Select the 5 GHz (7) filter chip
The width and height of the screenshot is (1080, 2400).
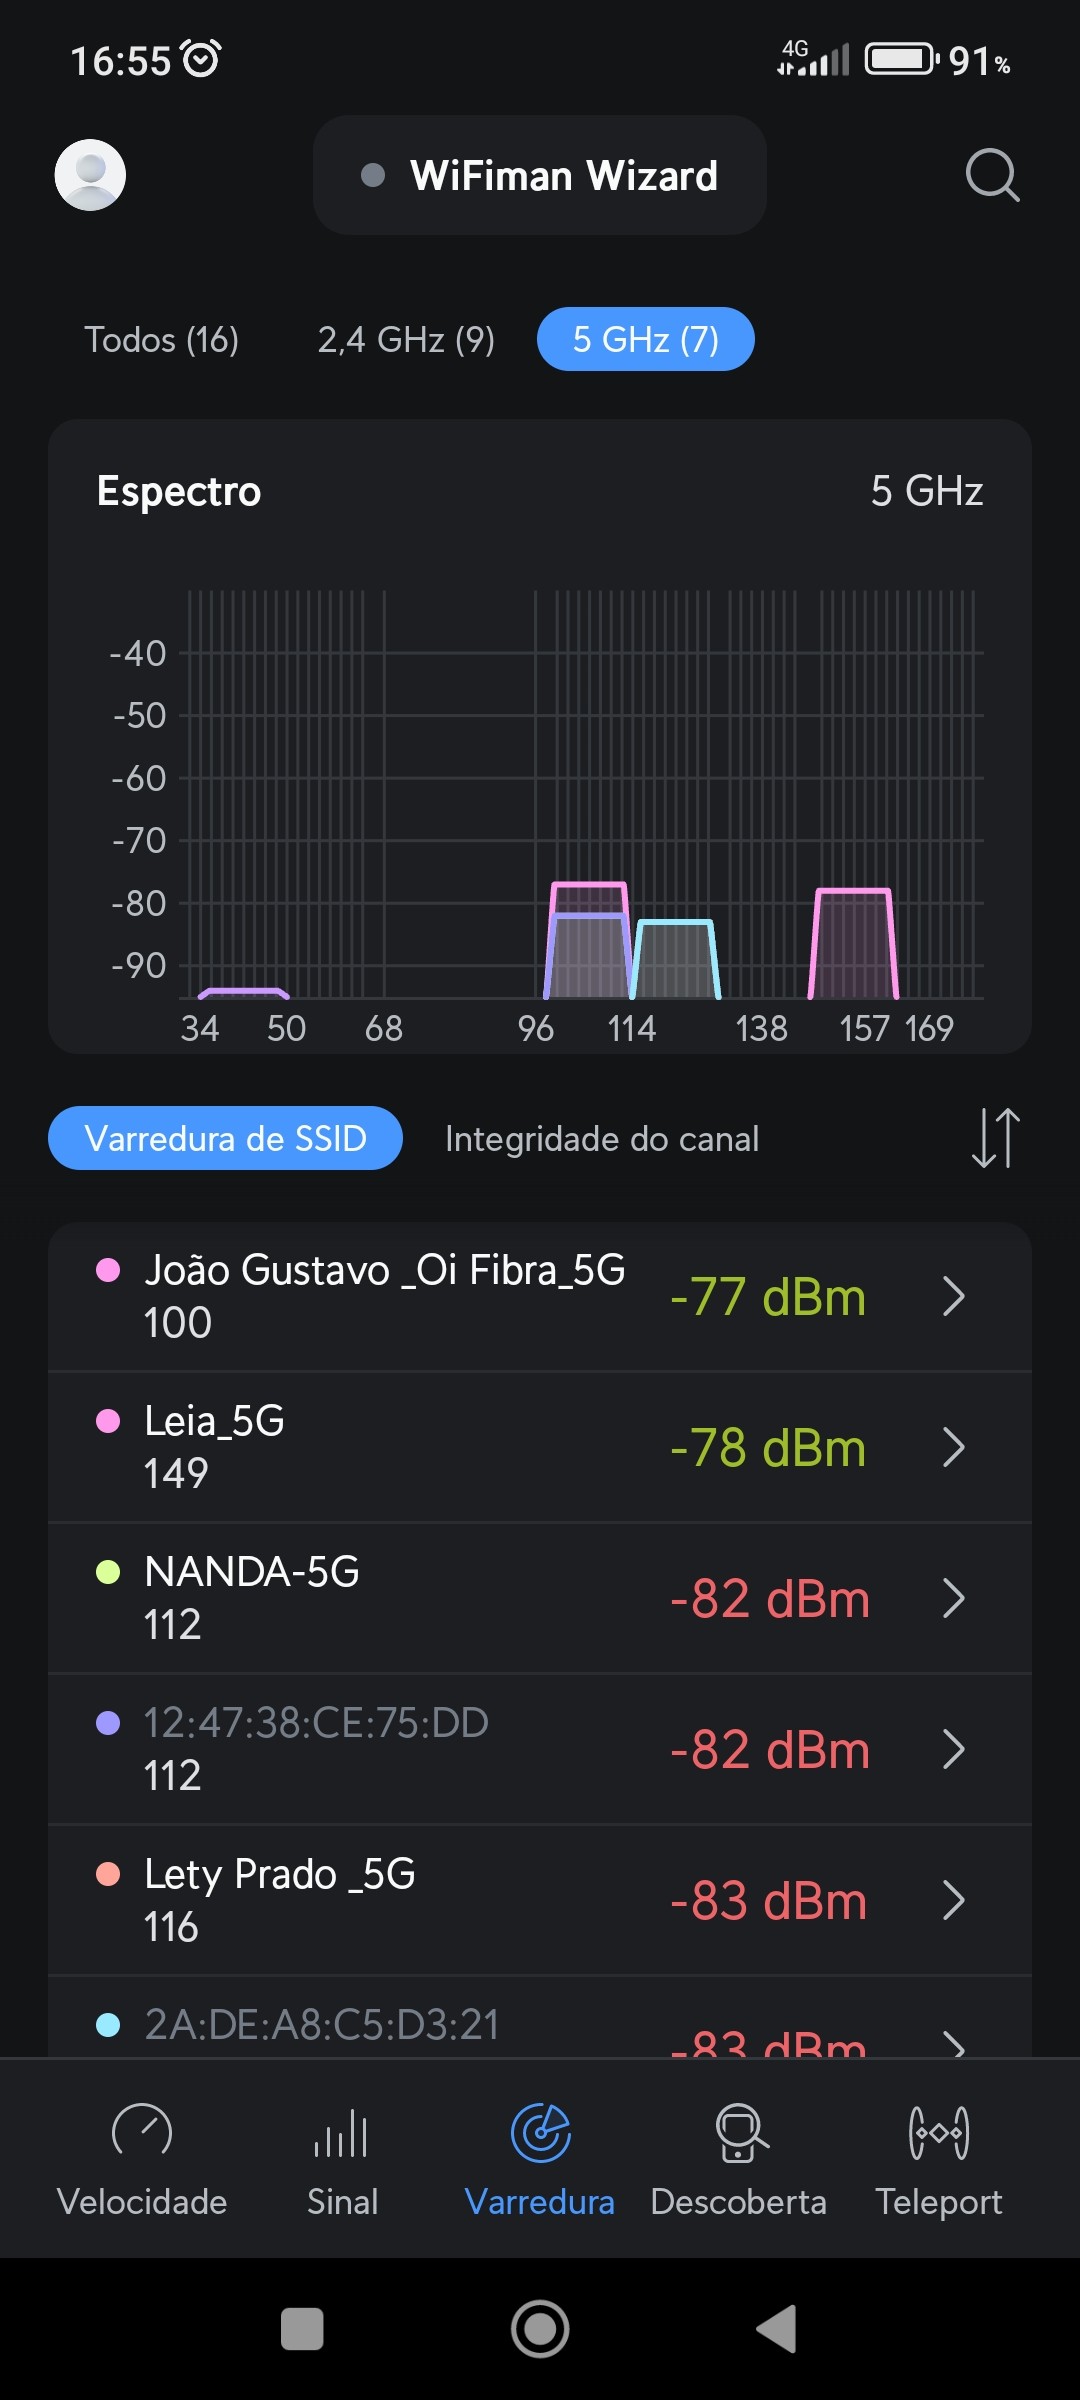[645, 340]
